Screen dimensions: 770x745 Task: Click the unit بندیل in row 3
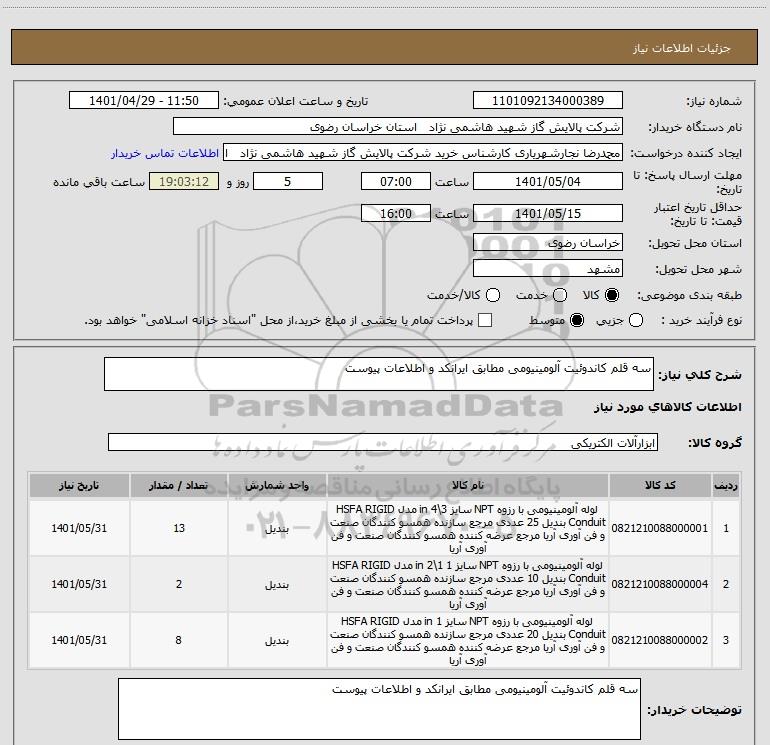tap(277, 641)
